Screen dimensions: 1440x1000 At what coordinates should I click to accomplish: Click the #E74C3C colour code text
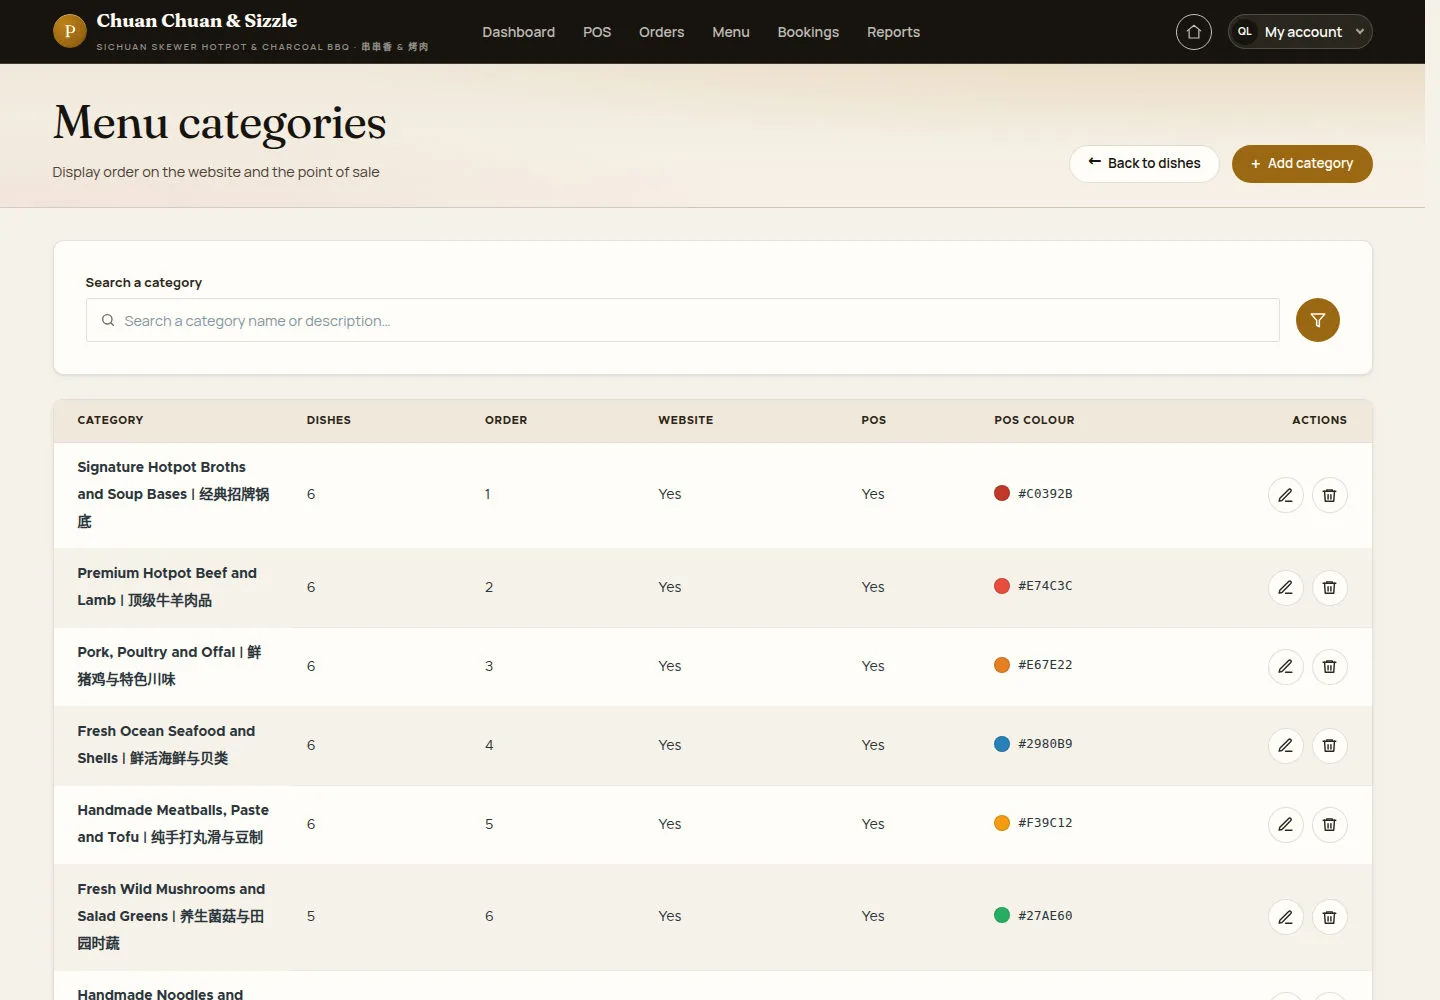(x=1045, y=586)
